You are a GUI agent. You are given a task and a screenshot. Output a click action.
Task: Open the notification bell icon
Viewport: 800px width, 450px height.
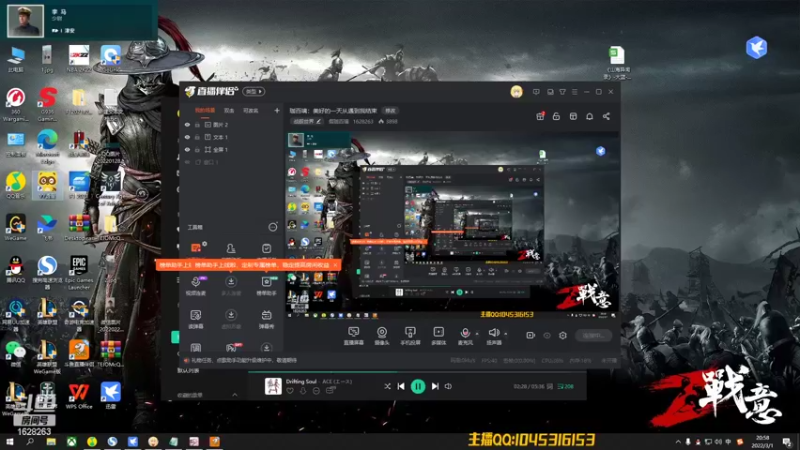(x=589, y=116)
